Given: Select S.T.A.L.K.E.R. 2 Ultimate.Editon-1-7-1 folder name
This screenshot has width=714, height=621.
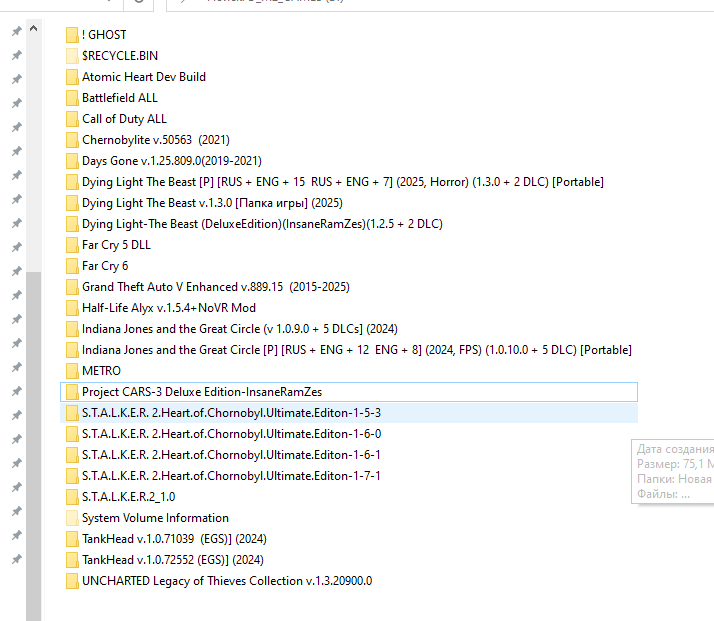Looking at the screenshot, I should click(x=231, y=476).
